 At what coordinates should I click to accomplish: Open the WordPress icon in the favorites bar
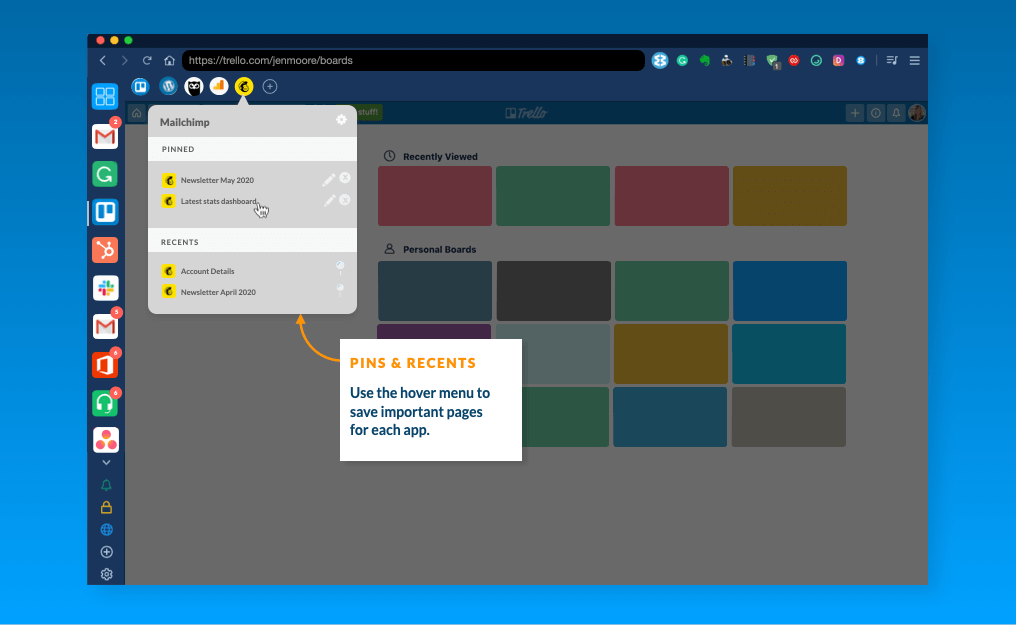click(168, 86)
